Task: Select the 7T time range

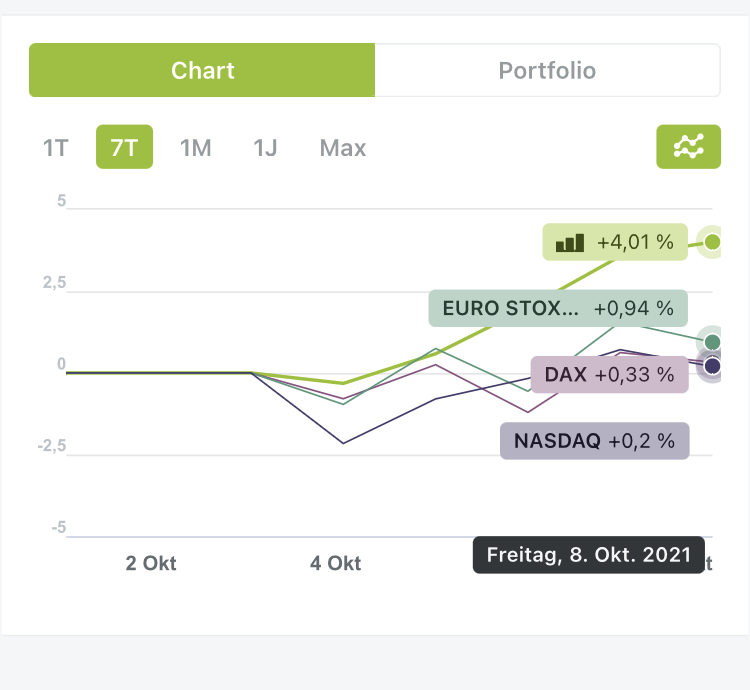Action: point(124,148)
